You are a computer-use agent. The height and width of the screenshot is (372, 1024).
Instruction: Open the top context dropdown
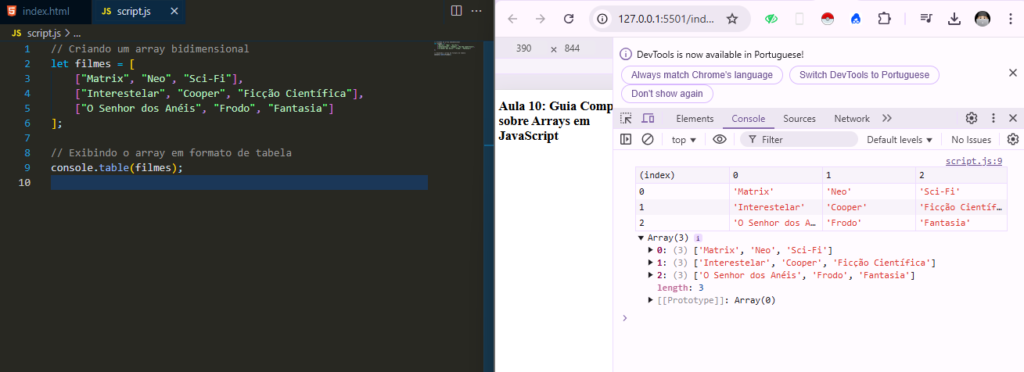coord(684,140)
